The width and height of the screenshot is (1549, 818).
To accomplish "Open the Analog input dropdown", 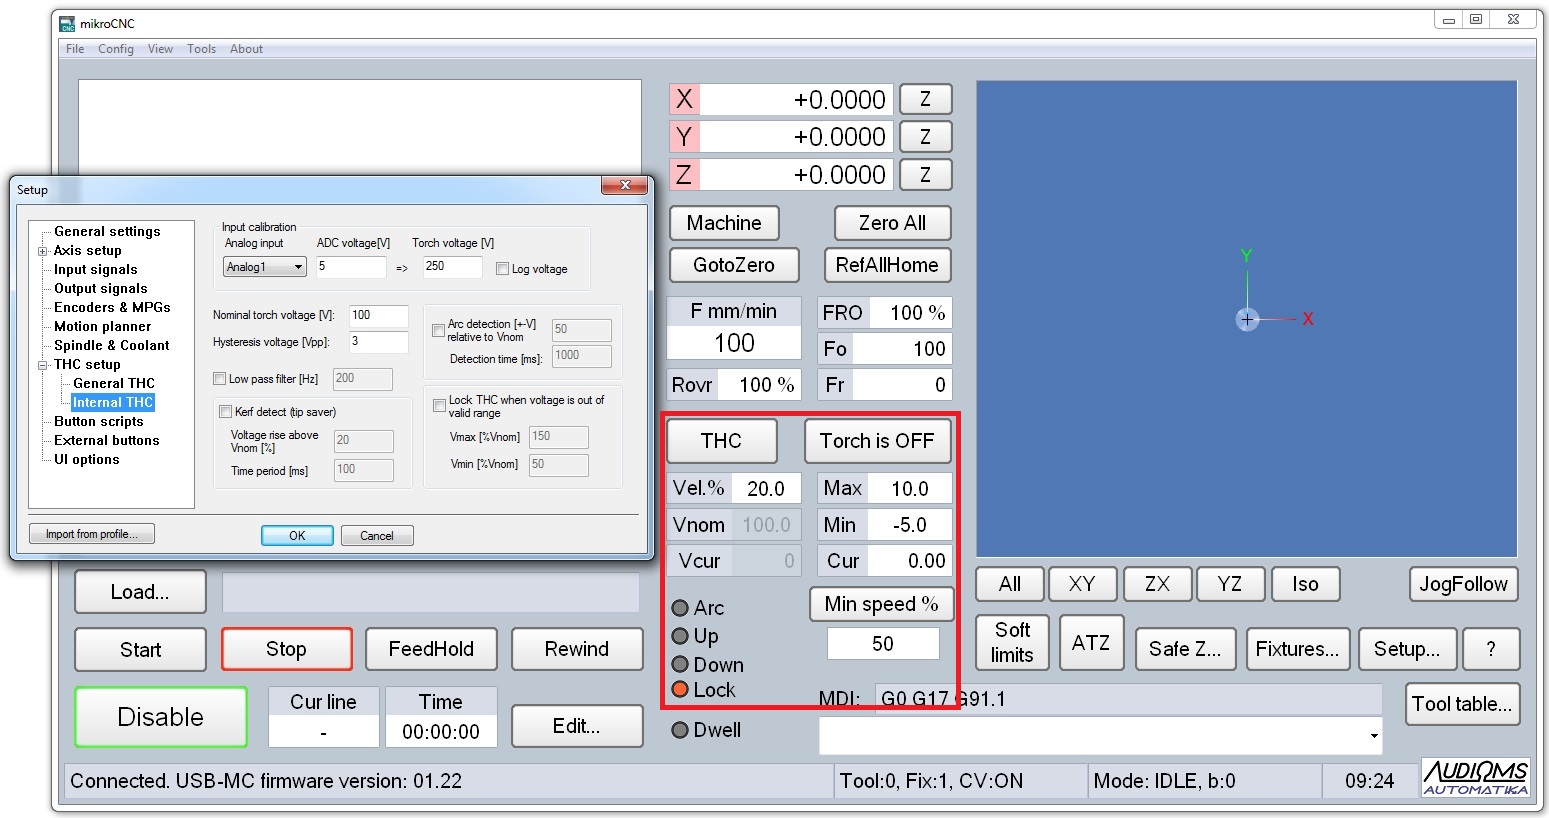I will [298, 267].
